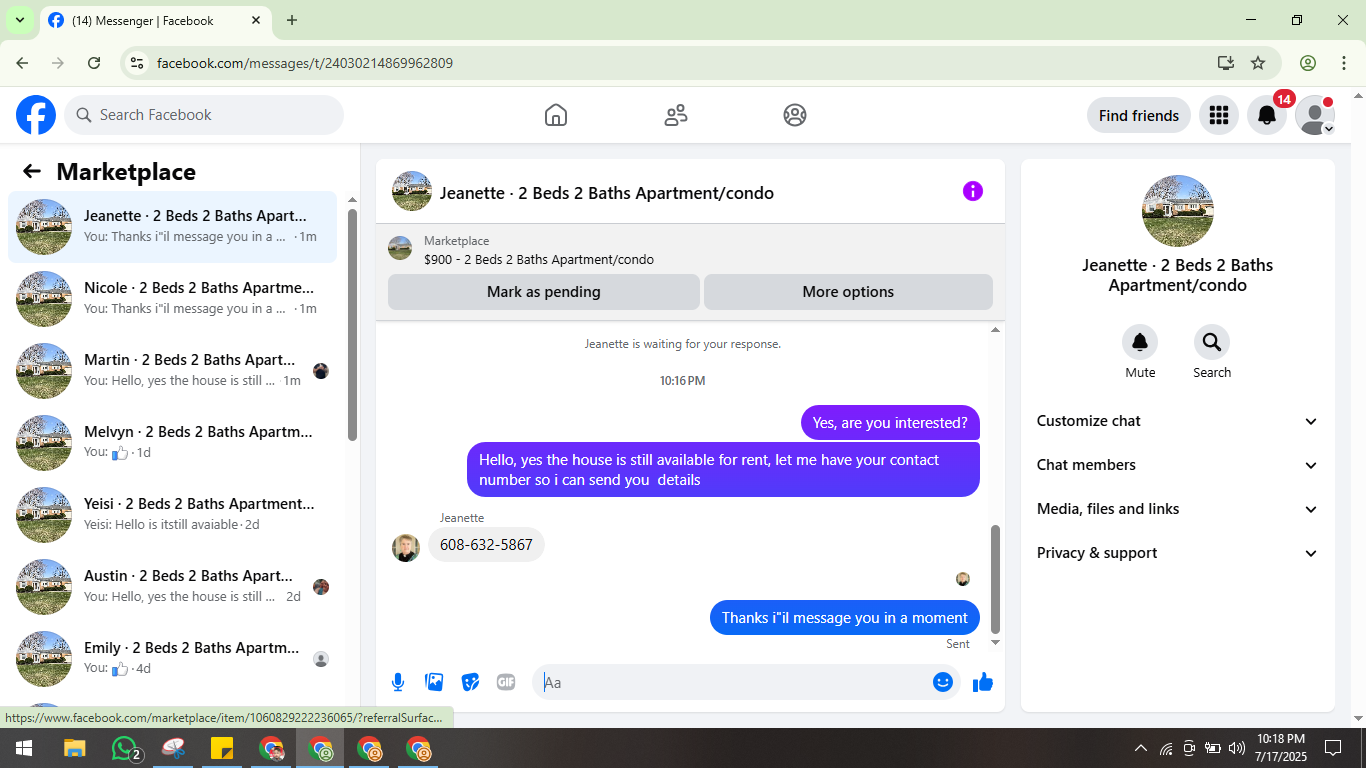Click the message "608-632-5867"
This screenshot has height=768, width=1366.
(x=486, y=545)
